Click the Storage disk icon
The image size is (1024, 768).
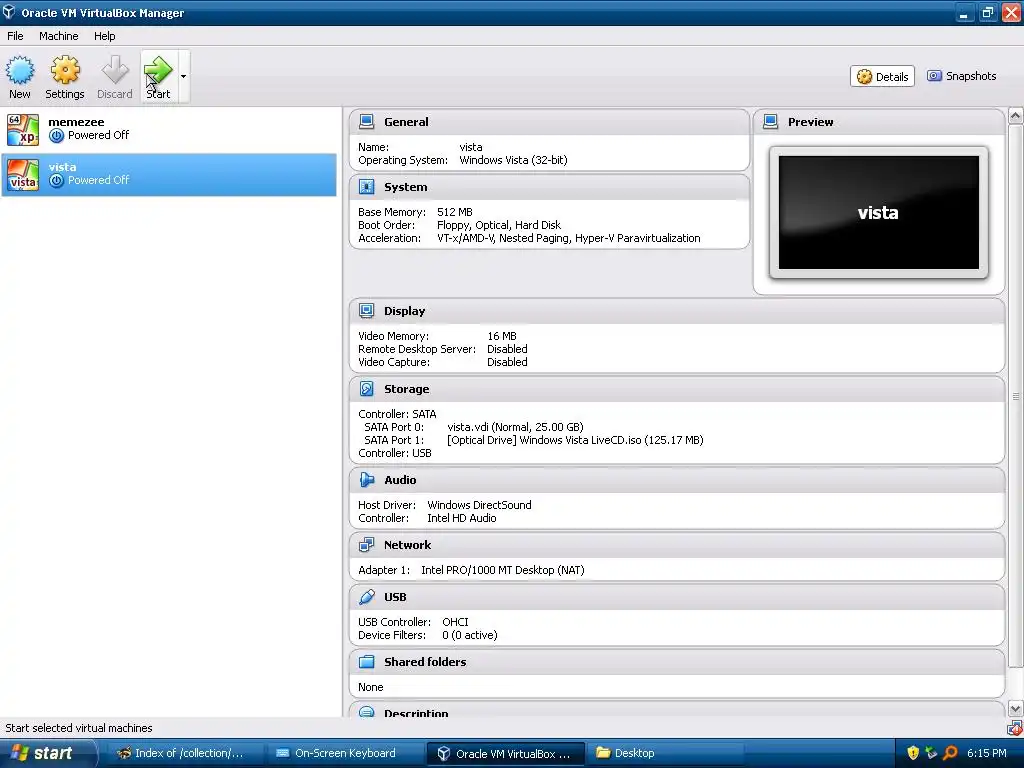coord(367,389)
